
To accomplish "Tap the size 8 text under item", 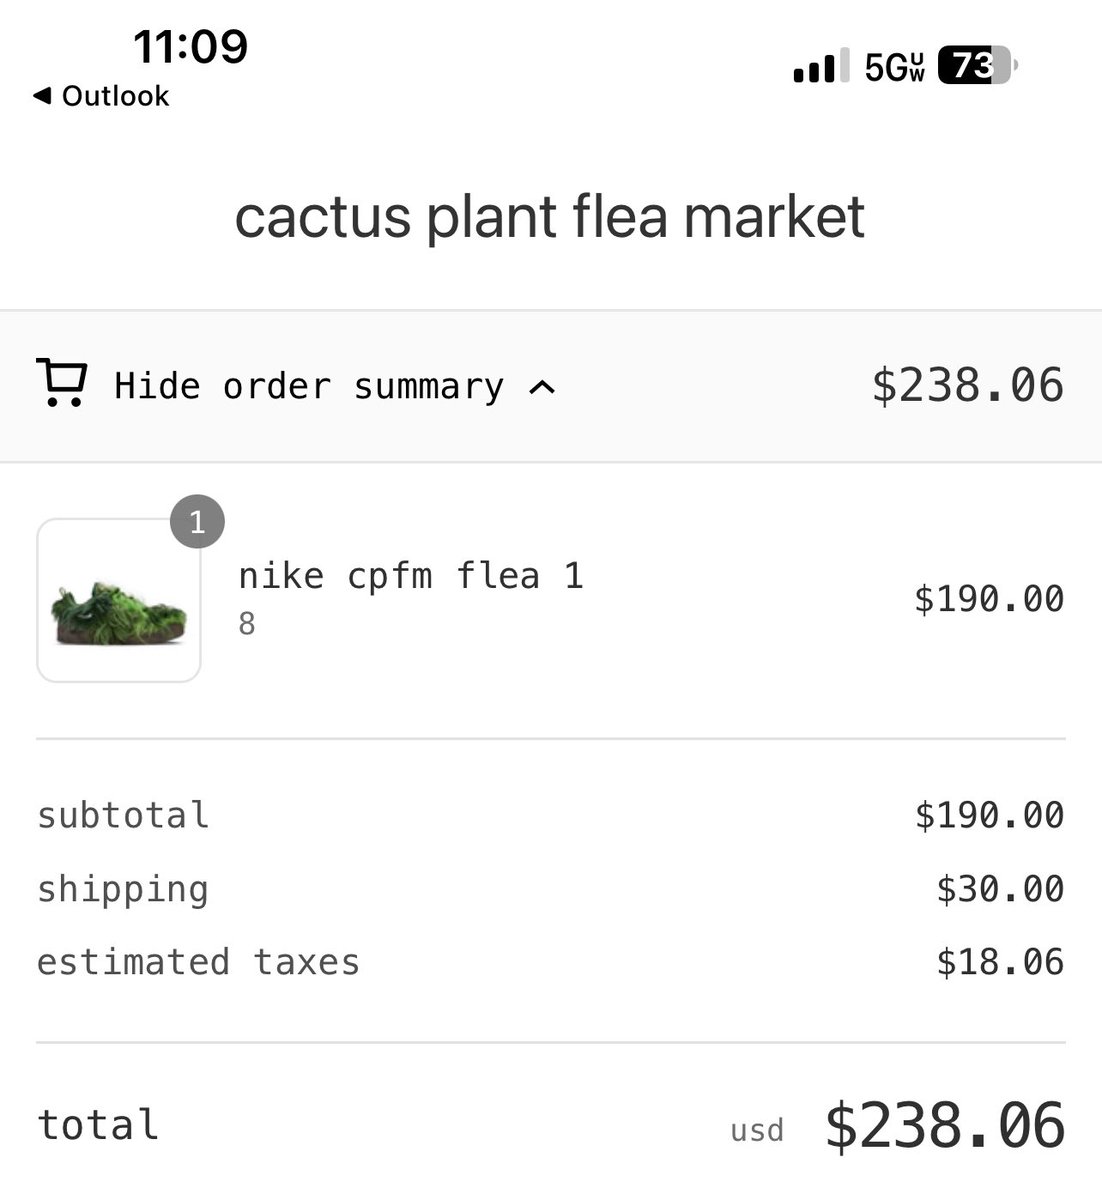I will [x=247, y=624].
